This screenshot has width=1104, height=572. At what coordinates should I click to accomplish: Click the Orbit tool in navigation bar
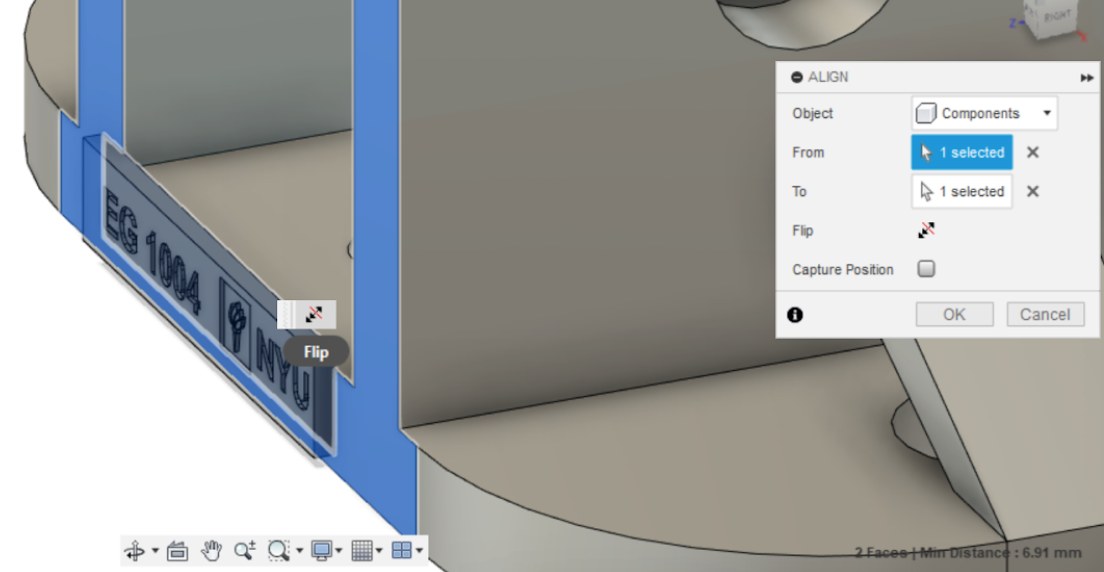click(135, 550)
